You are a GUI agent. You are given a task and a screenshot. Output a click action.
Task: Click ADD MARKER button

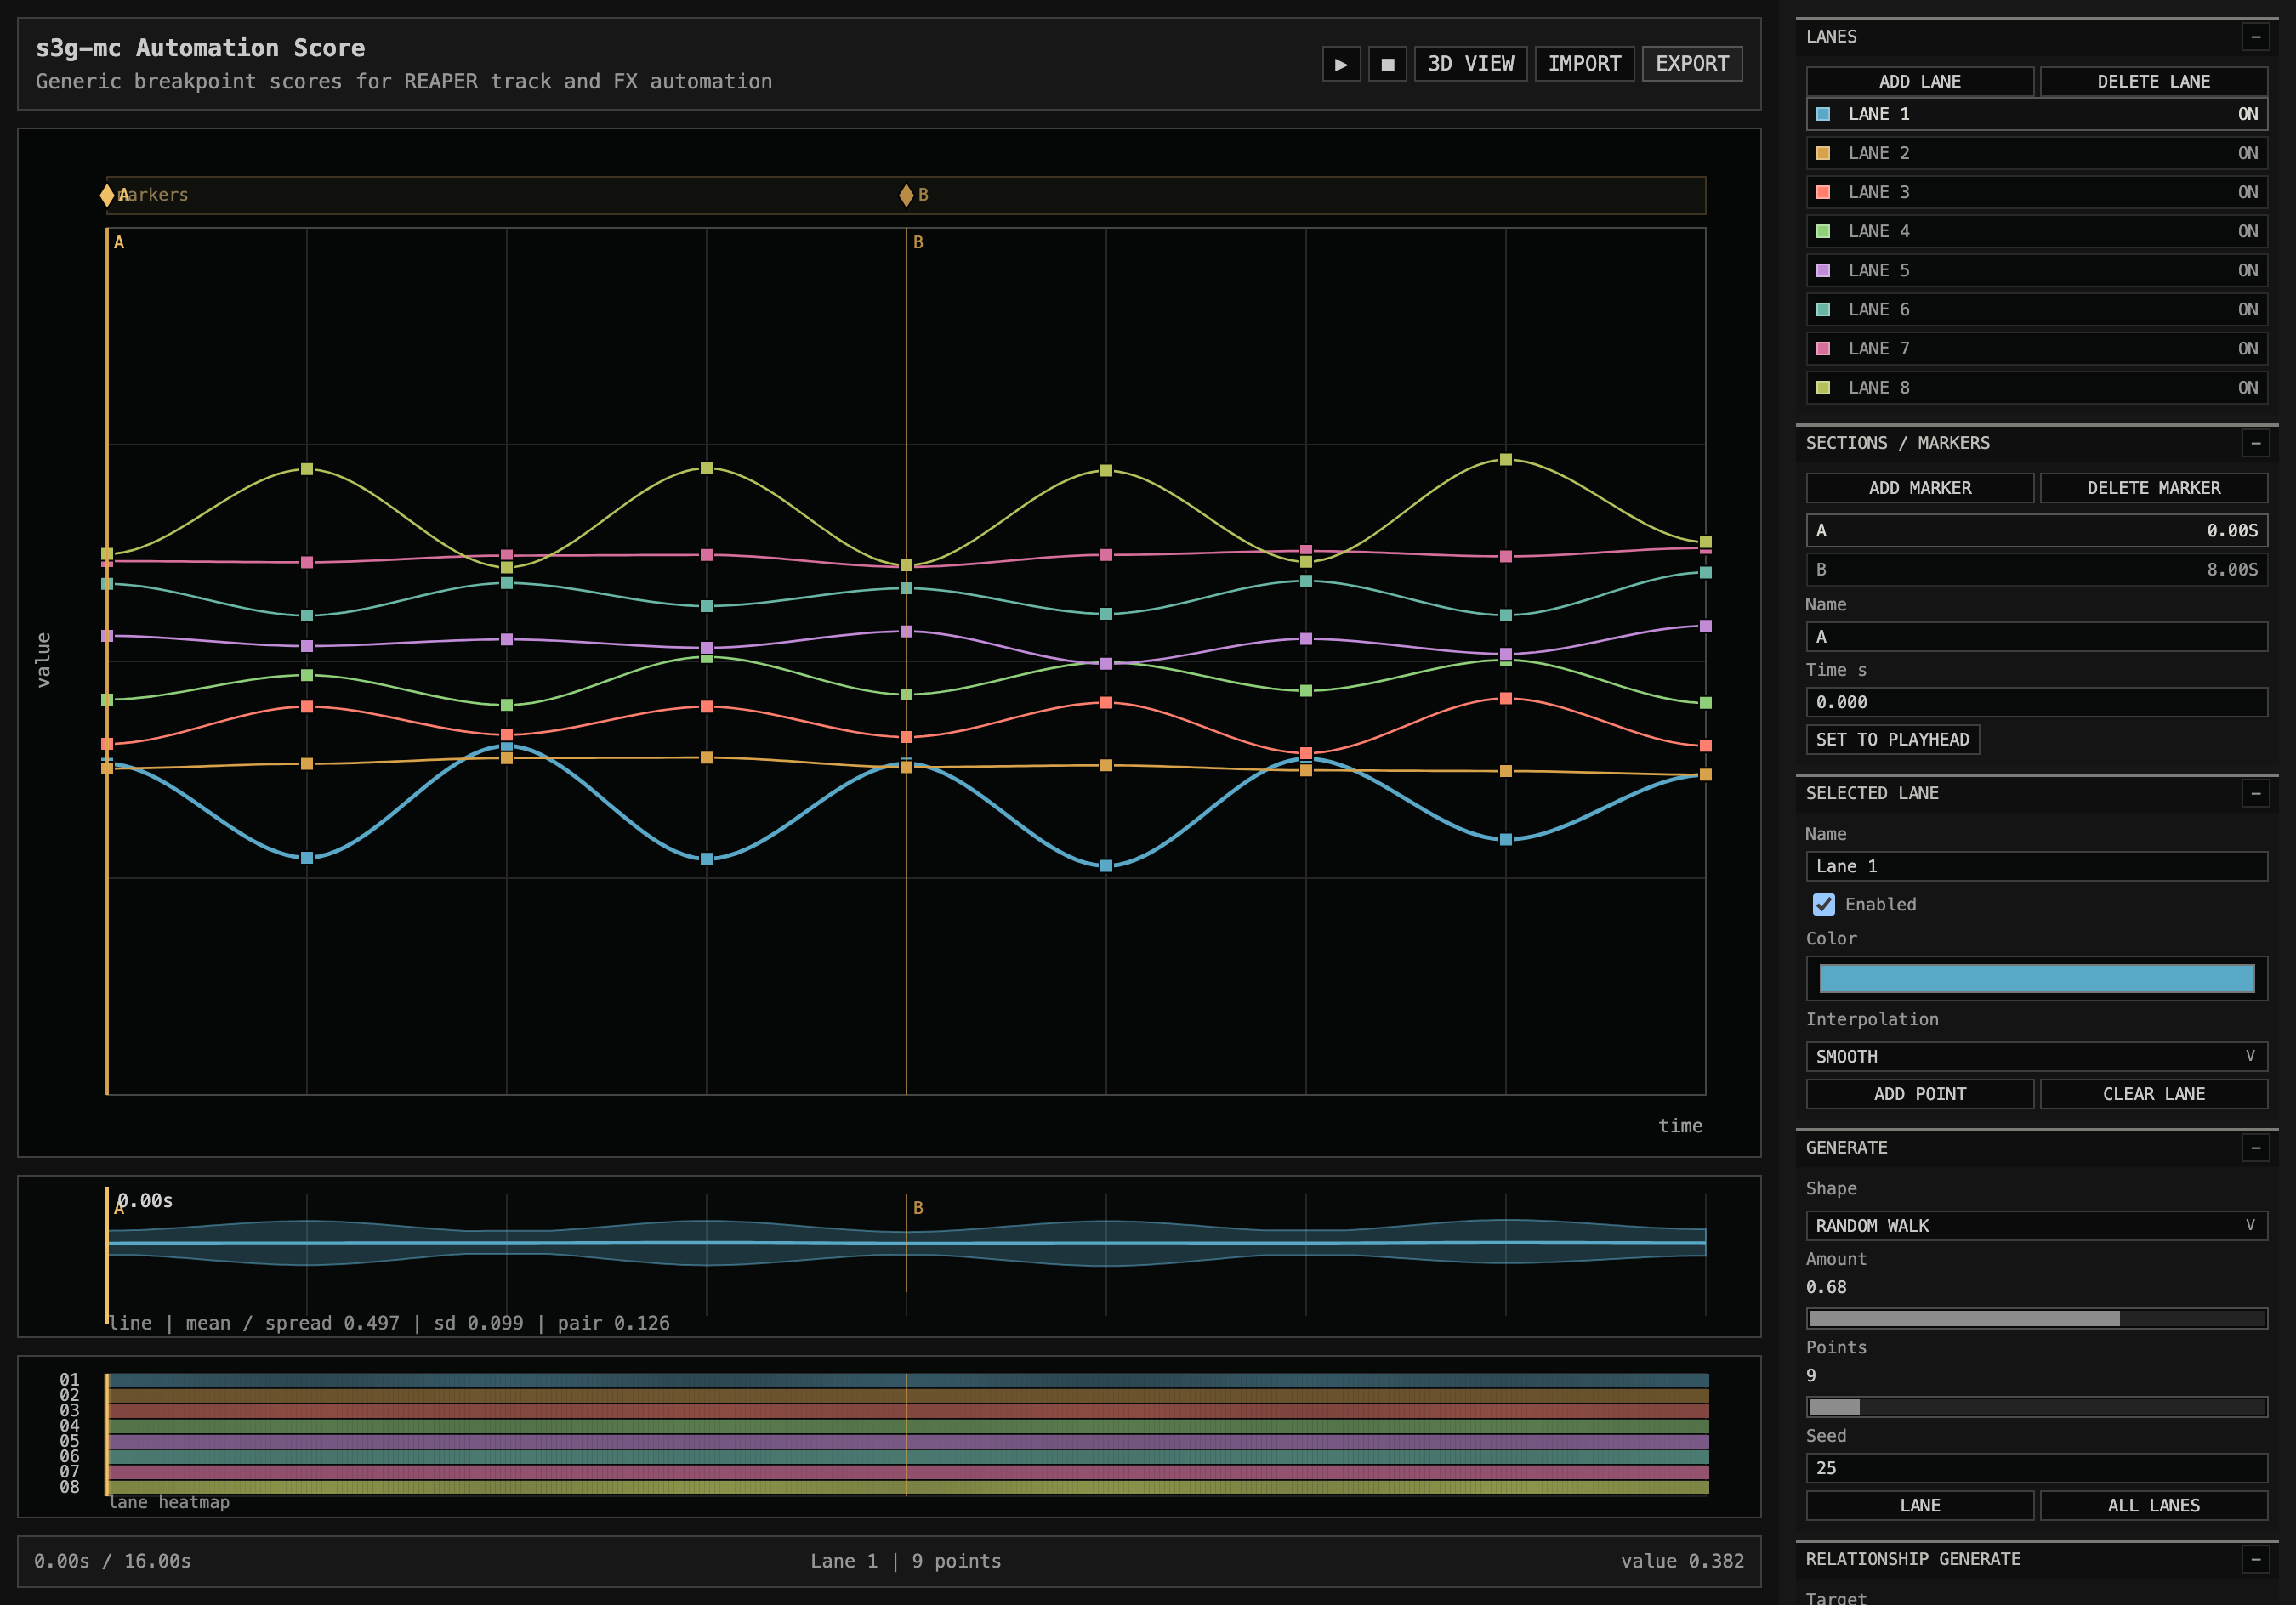point(1919,488)
